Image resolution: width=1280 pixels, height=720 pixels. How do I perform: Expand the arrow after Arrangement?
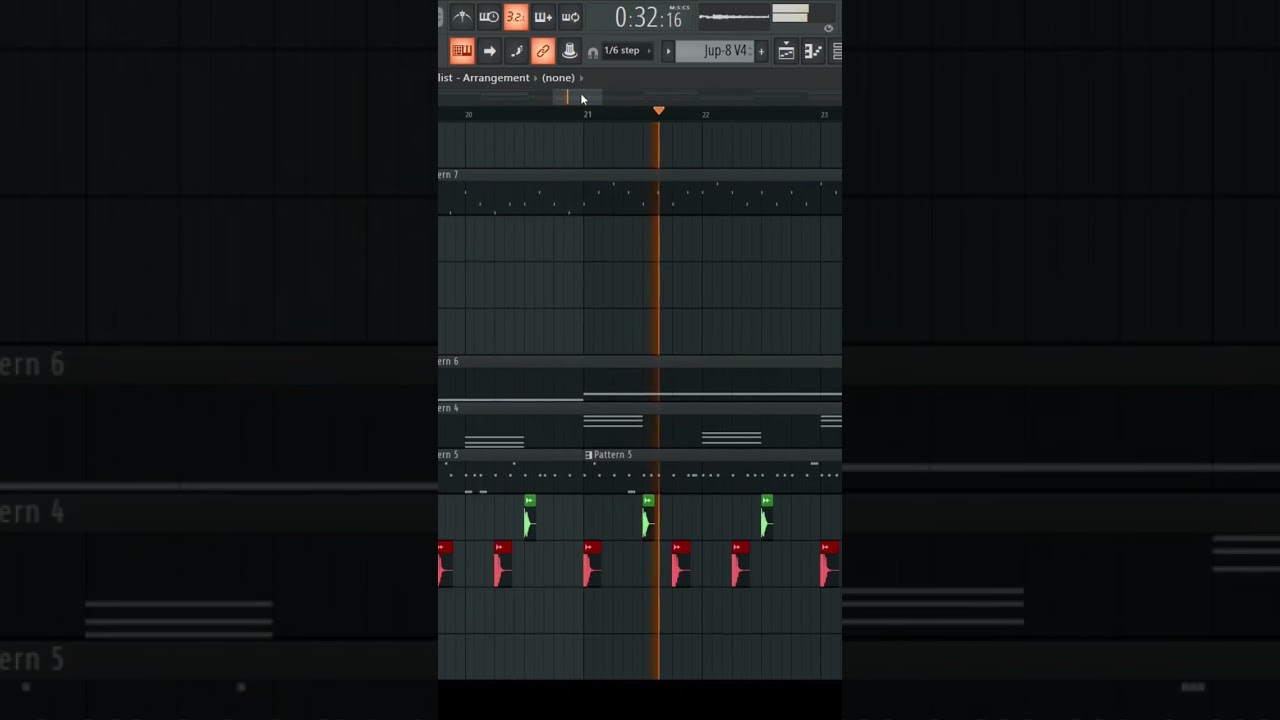tap(535, 78)
